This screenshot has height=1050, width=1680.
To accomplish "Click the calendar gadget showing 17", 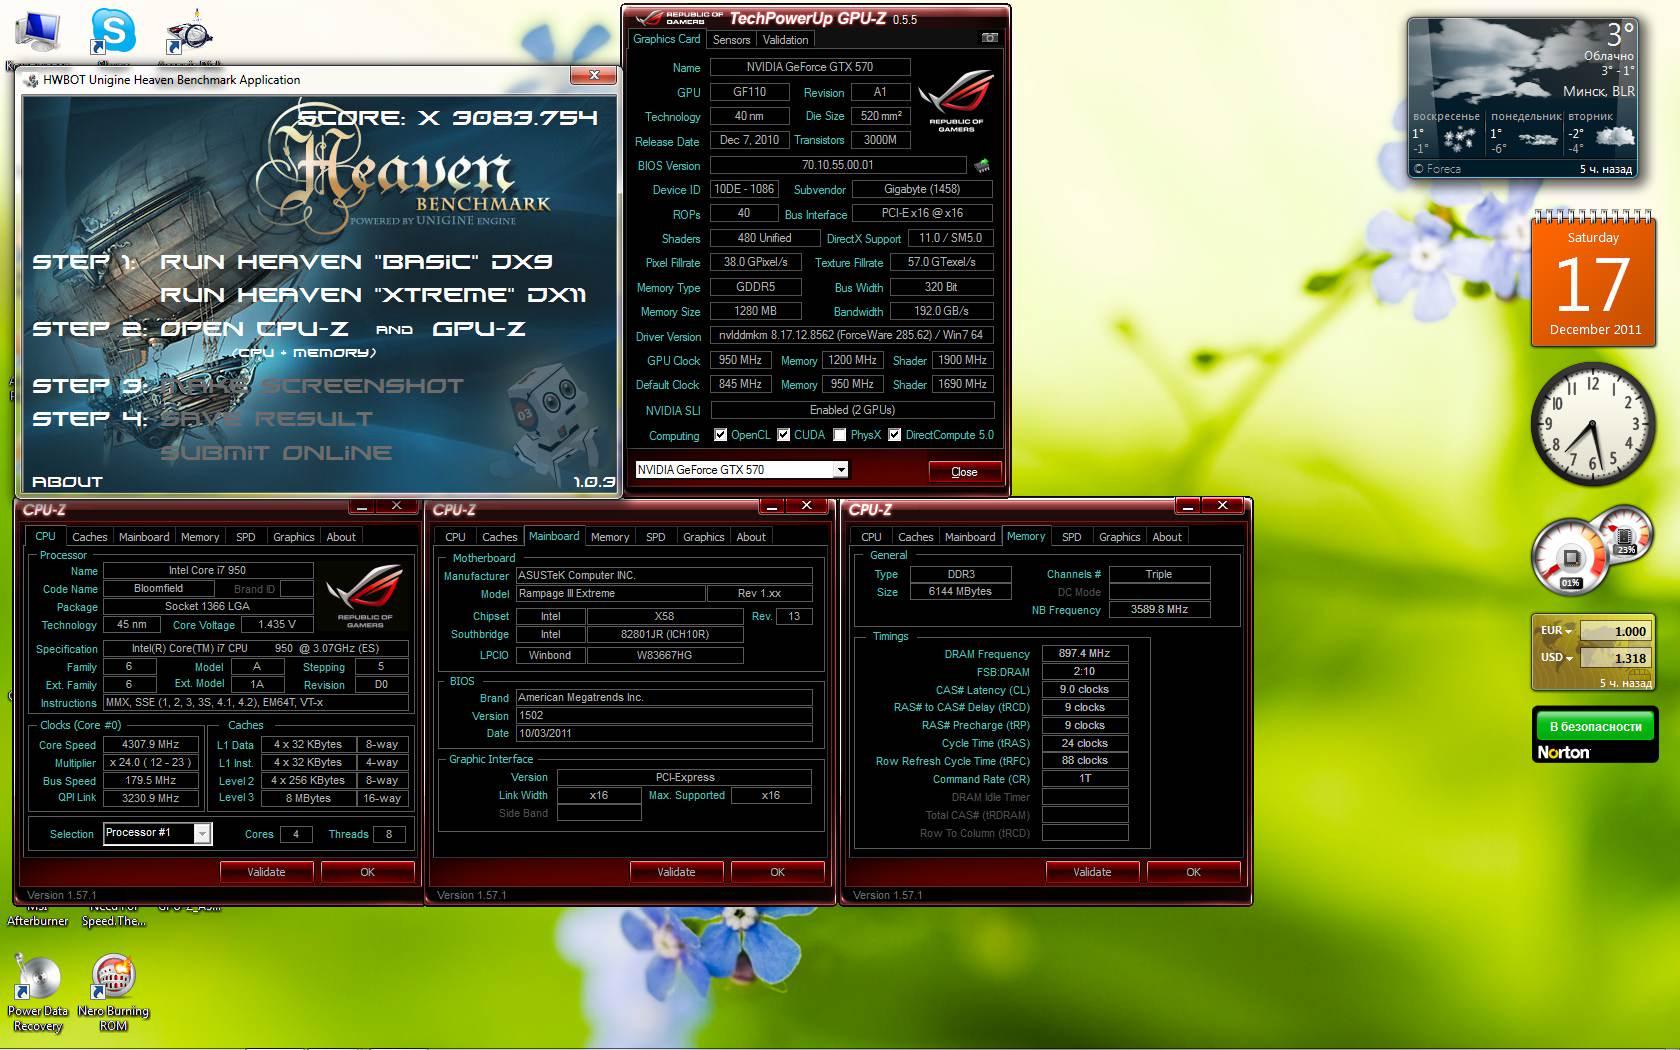I will pos(1593,277).
